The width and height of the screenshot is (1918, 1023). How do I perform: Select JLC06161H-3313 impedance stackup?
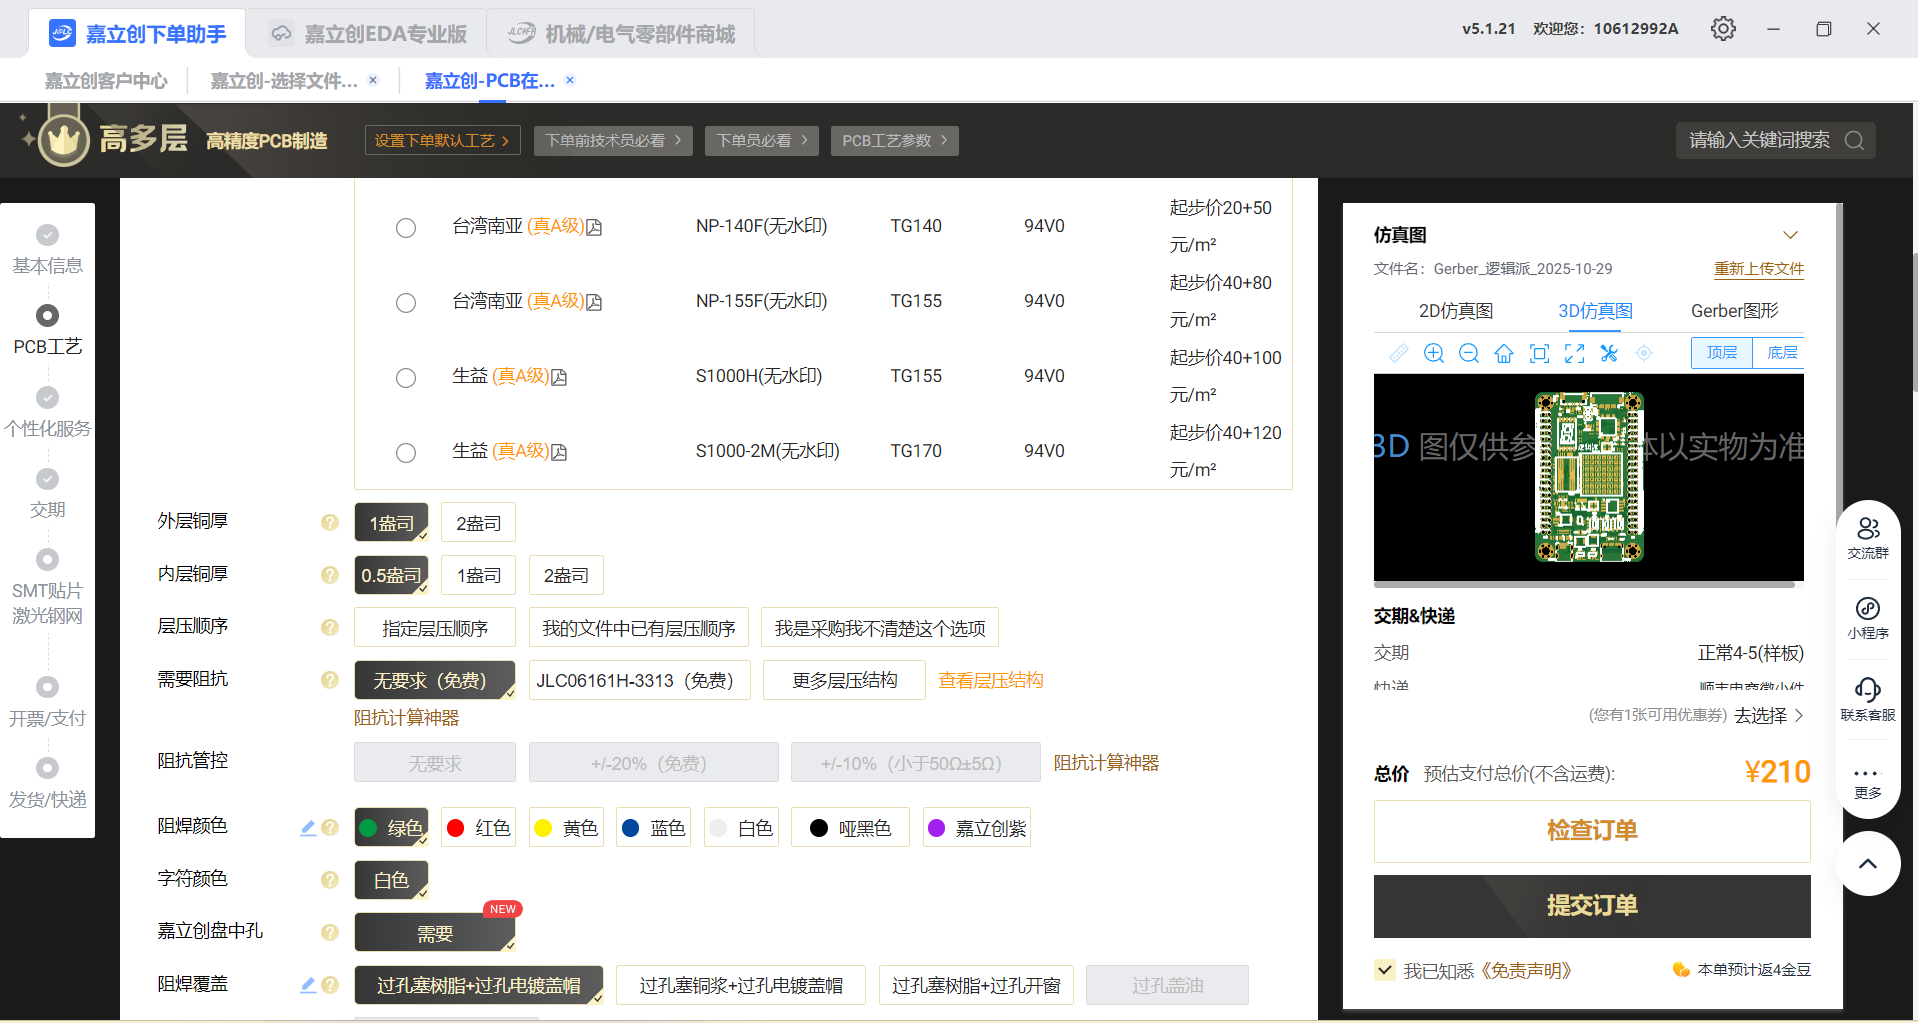639,680
